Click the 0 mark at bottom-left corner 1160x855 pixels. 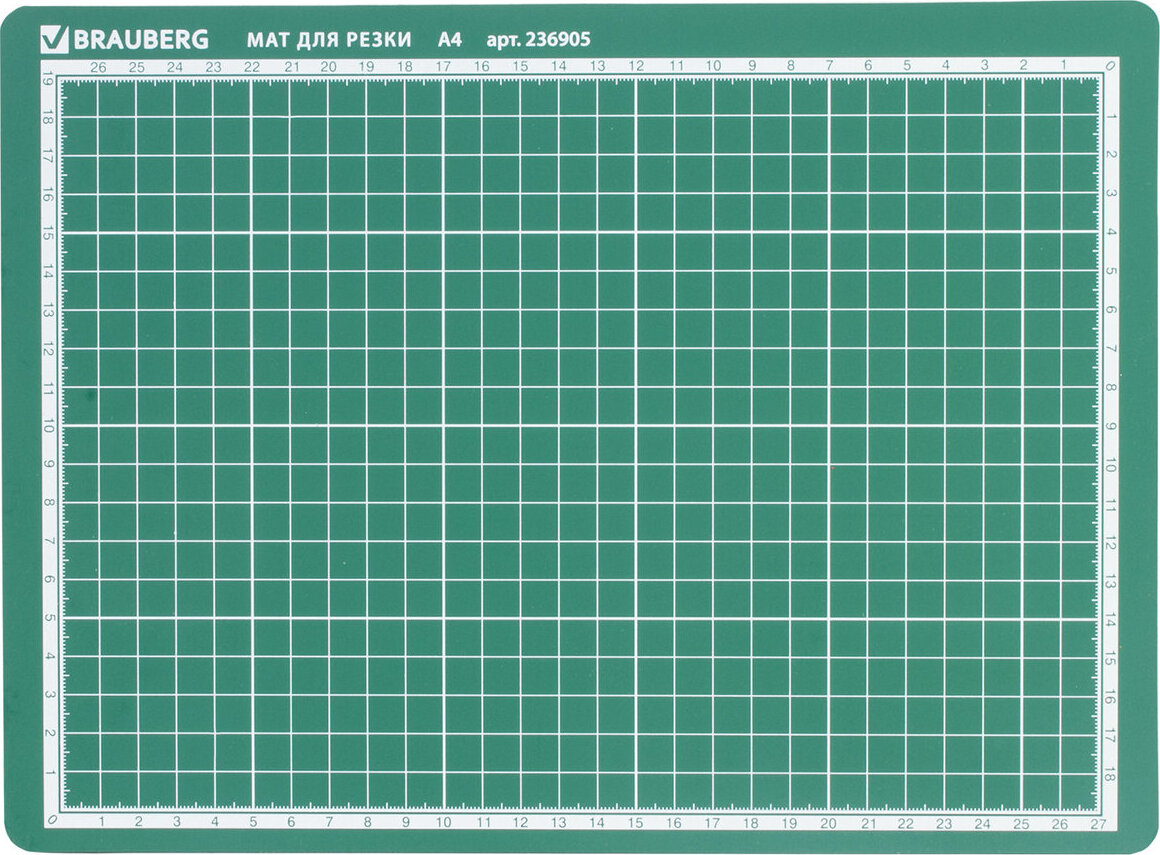51,822
